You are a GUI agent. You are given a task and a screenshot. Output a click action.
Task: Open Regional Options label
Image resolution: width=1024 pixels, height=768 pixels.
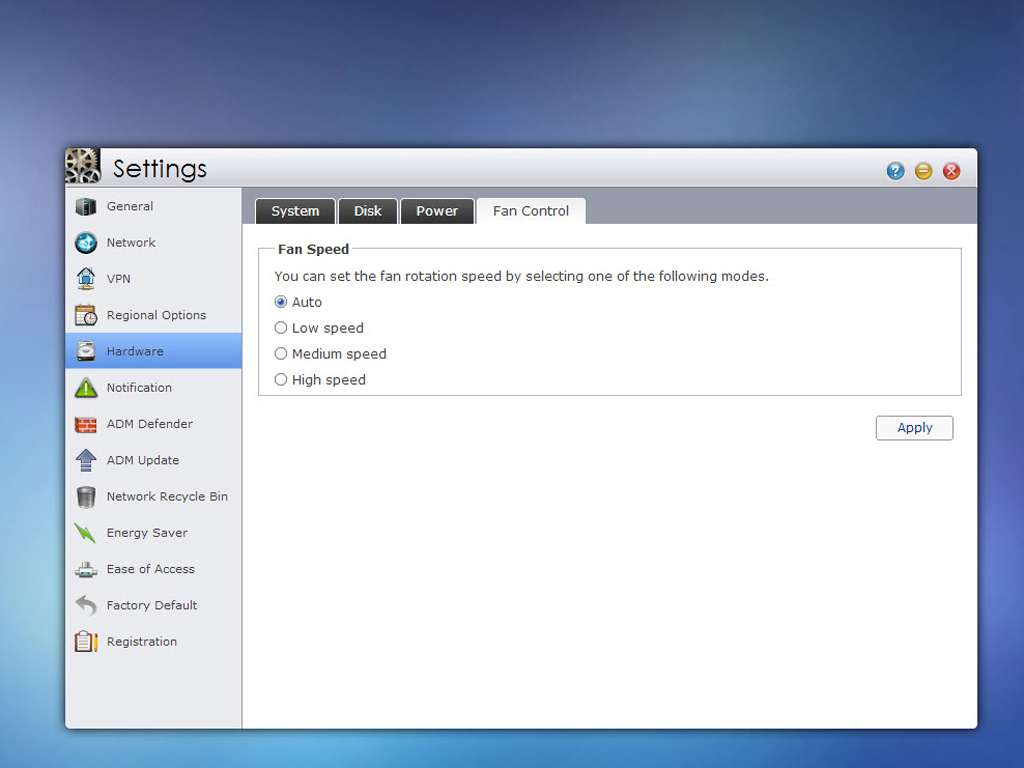pyautogui.click(x=157, y=315)
